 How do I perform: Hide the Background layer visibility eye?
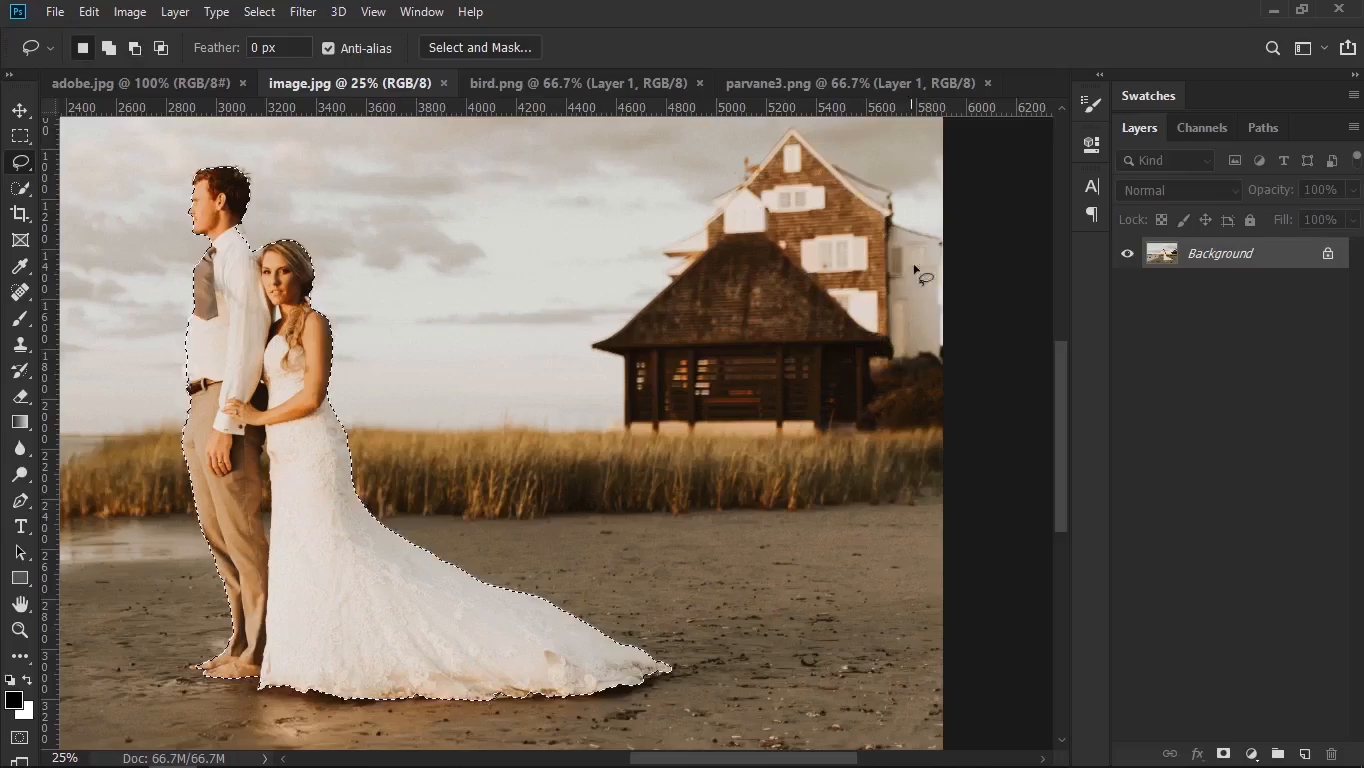point(1127,254)
